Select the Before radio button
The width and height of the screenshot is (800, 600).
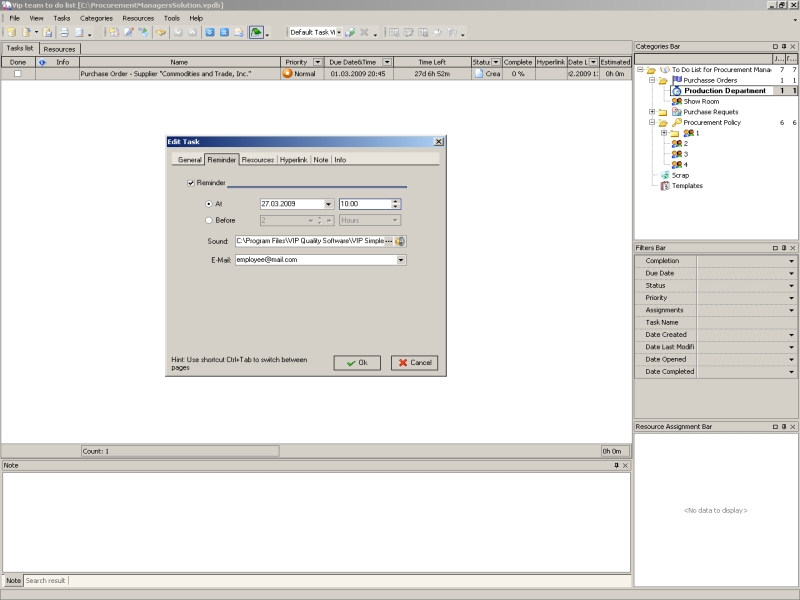pos(208,220)
